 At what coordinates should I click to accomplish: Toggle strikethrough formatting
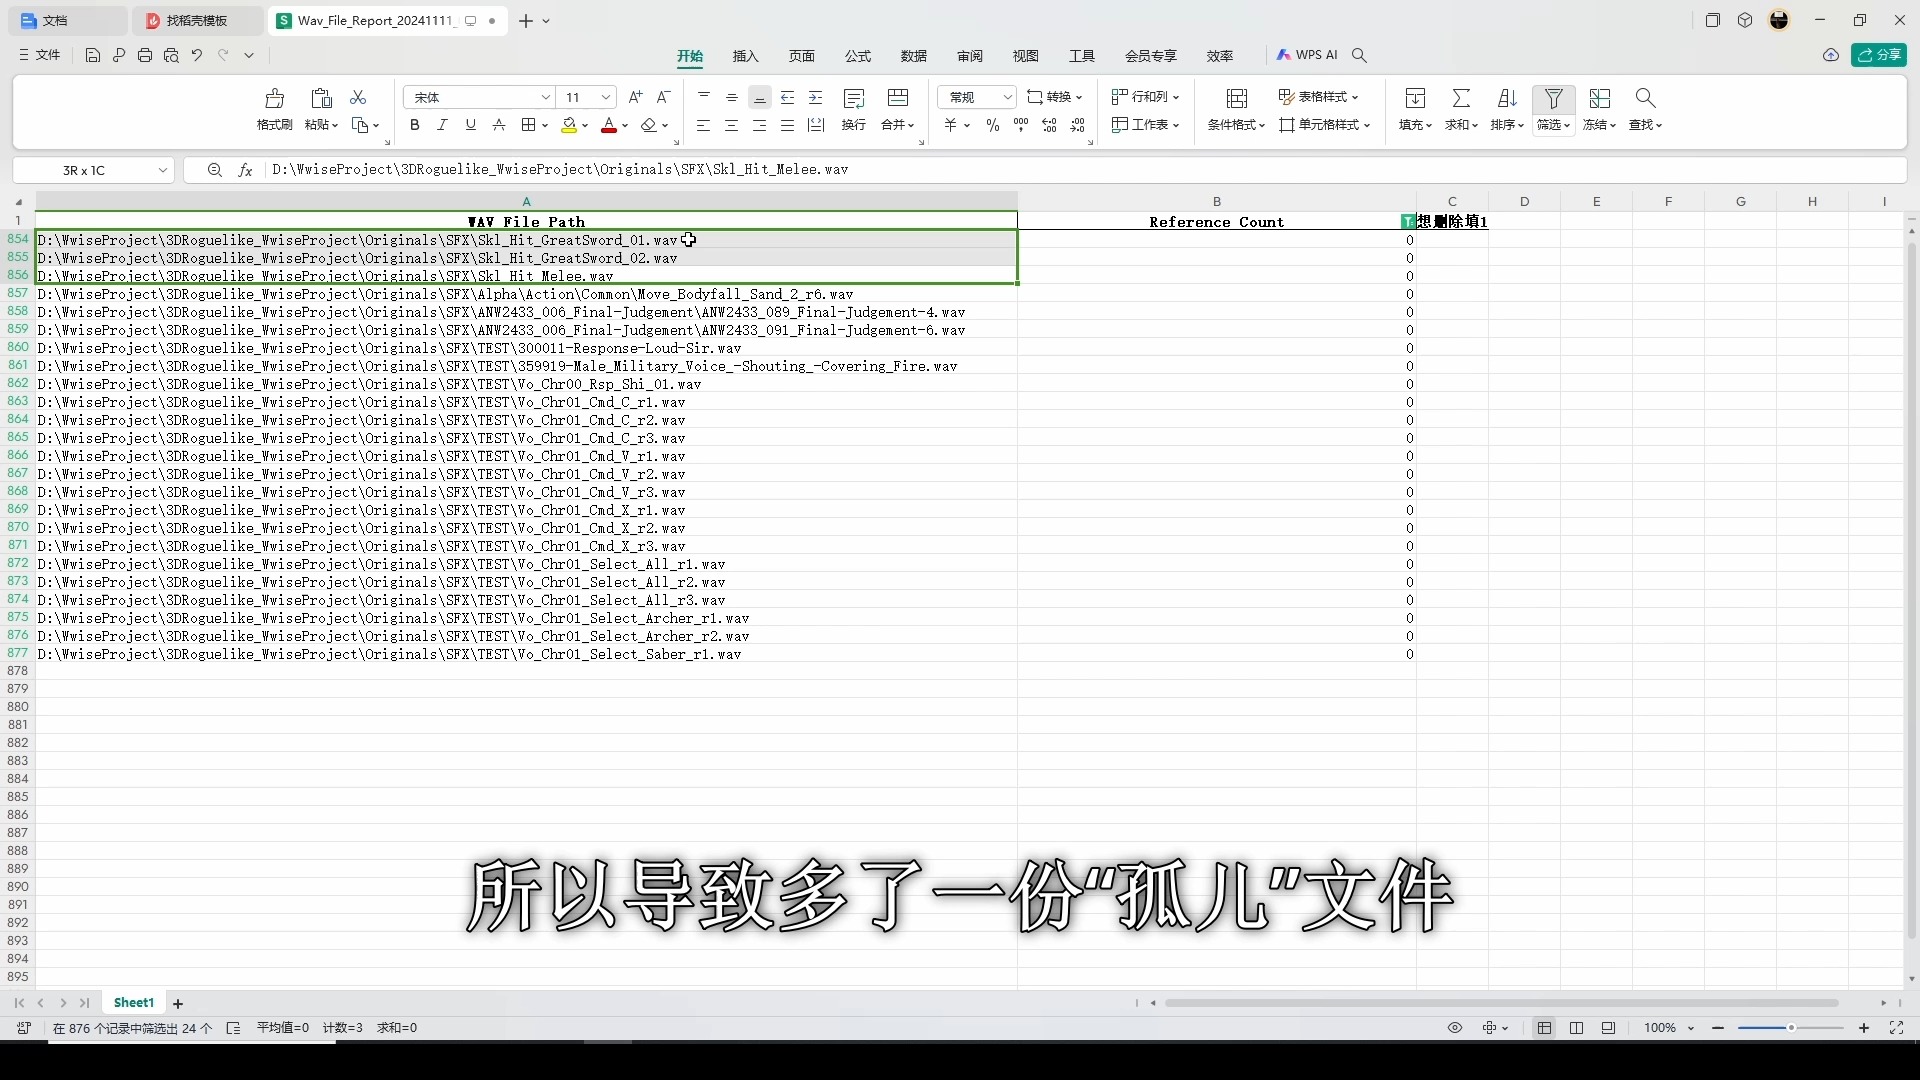[x=499, y=125]
